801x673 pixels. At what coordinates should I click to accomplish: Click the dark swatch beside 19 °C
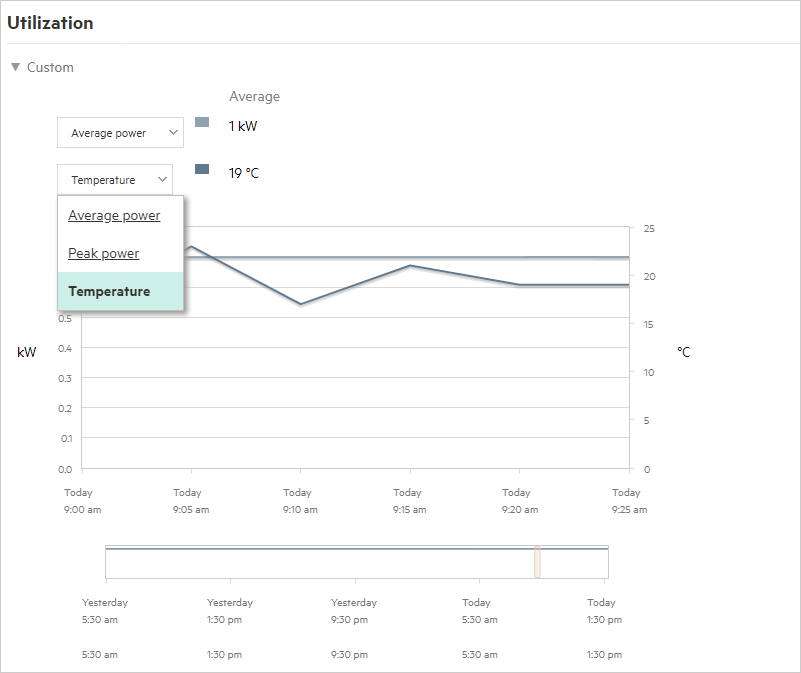(202, 169)
